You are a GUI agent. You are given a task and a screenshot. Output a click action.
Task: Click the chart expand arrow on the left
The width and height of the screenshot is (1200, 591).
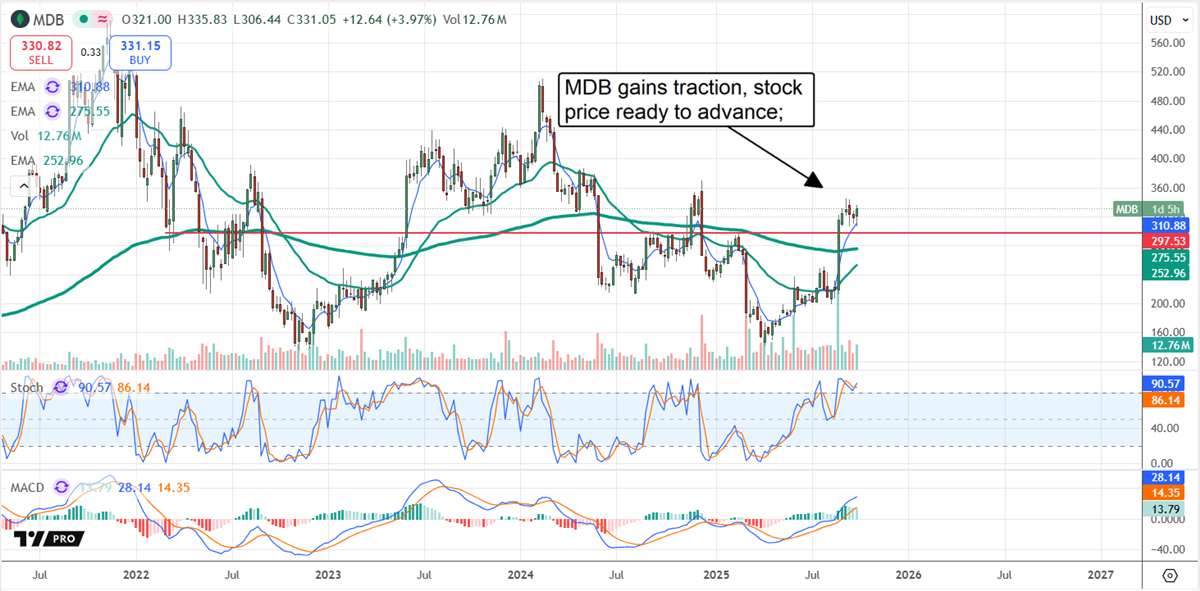point(22,185)
